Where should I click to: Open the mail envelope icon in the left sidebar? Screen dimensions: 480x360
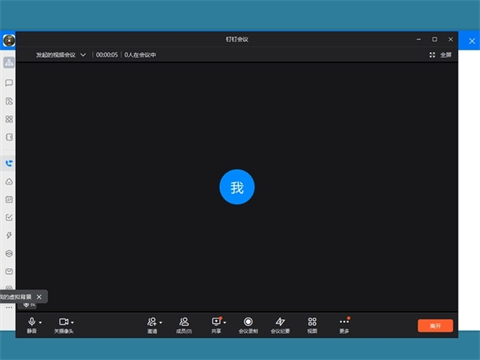9,271
